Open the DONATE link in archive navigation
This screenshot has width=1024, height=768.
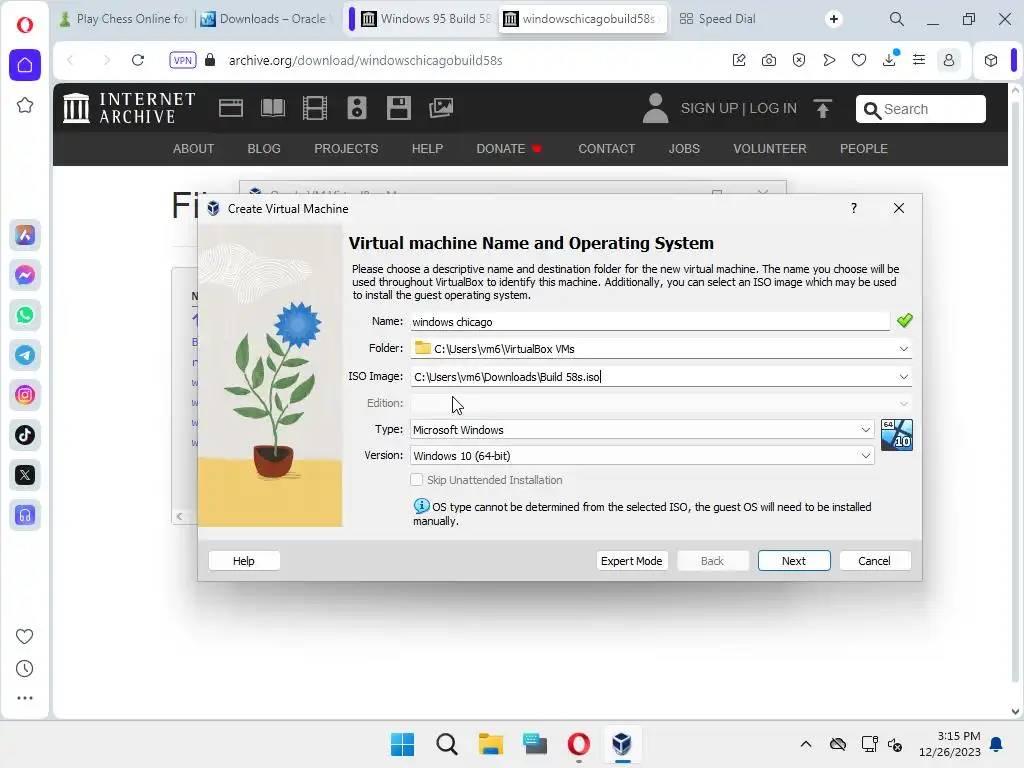pyautogui.click(x=509, y=149)
